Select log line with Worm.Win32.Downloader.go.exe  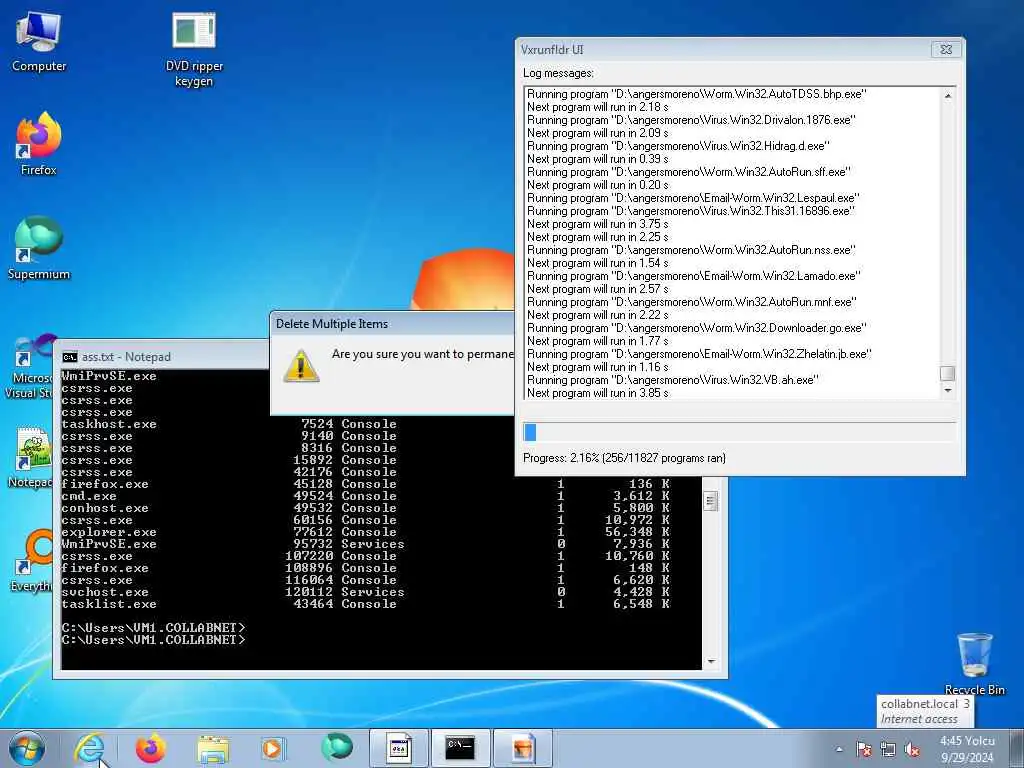697,328
